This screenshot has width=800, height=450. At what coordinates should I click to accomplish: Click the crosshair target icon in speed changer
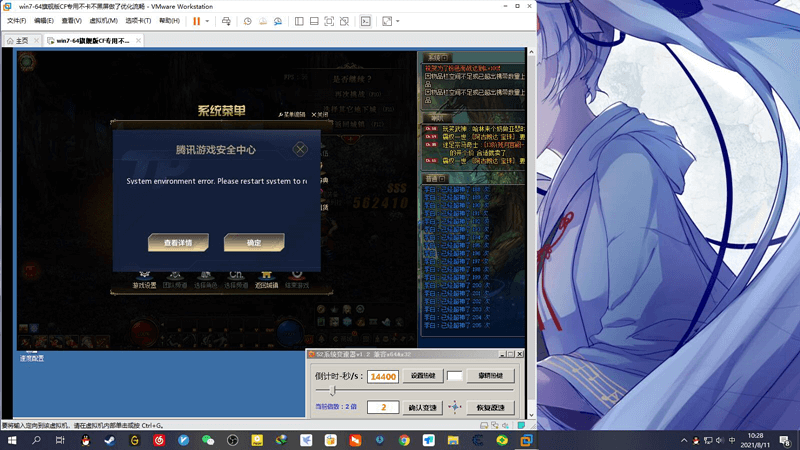[454, 407]
